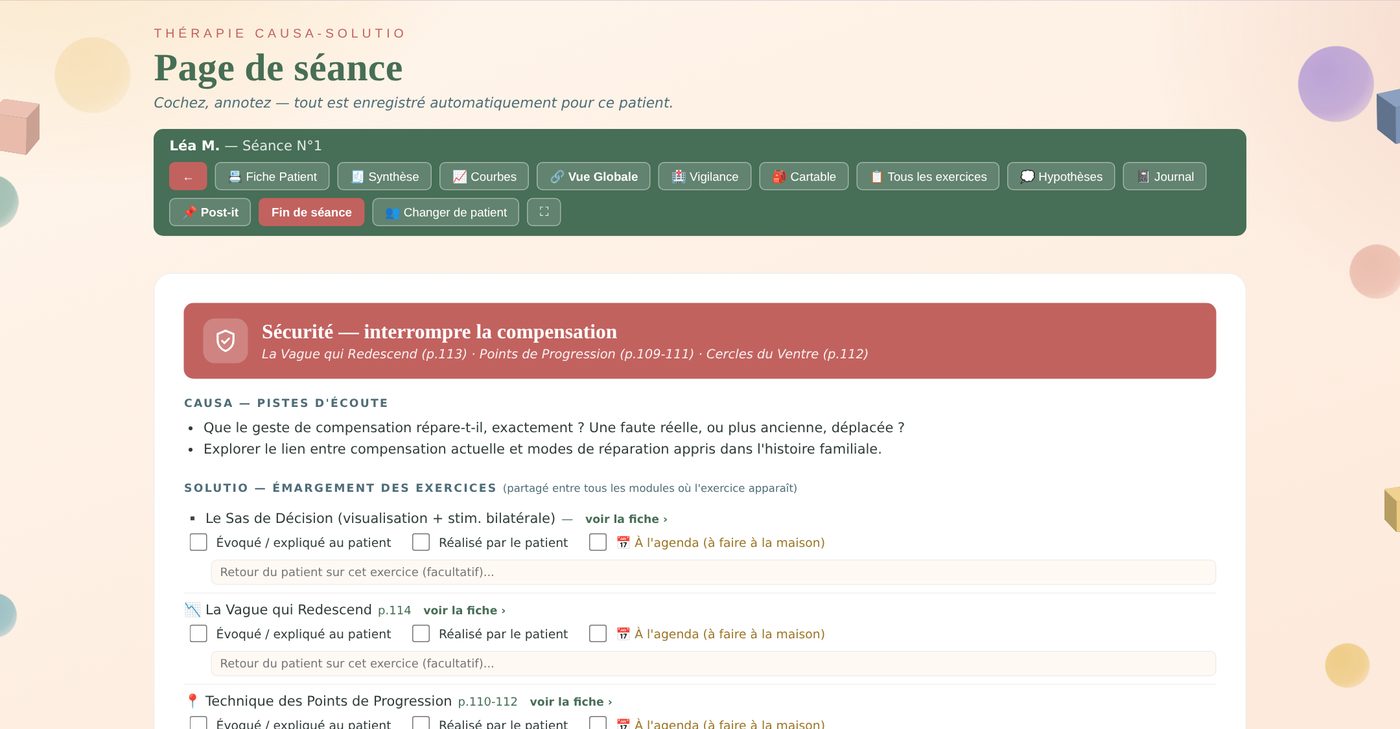Check Évoqué / expliqué for La Vague qui Redescend
The image size is (1400, 729).
pyautogui.click(x=198, y=633)
